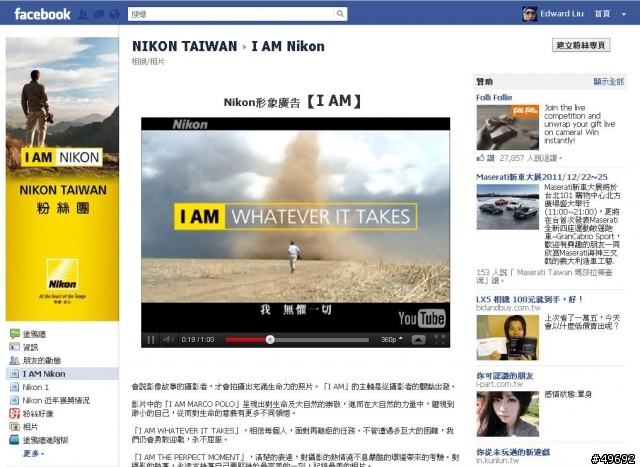This screenshot has height=467, width=640.
Task: Click i-part.com.tw girl ad thumbnail
Action: click(x=508, y=414)
